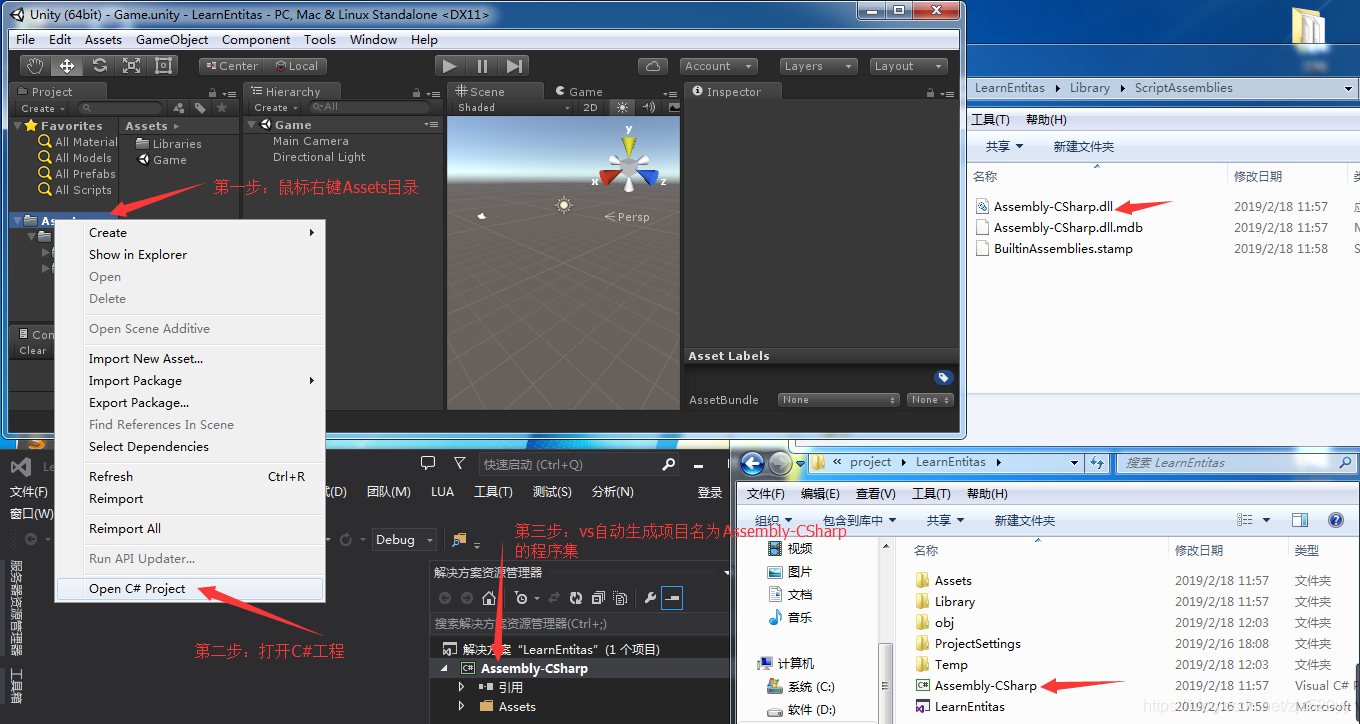Select the Rotate tool in Unity toolbar
This screenshot has width=1360, height=724.
(x=99, y=66)
